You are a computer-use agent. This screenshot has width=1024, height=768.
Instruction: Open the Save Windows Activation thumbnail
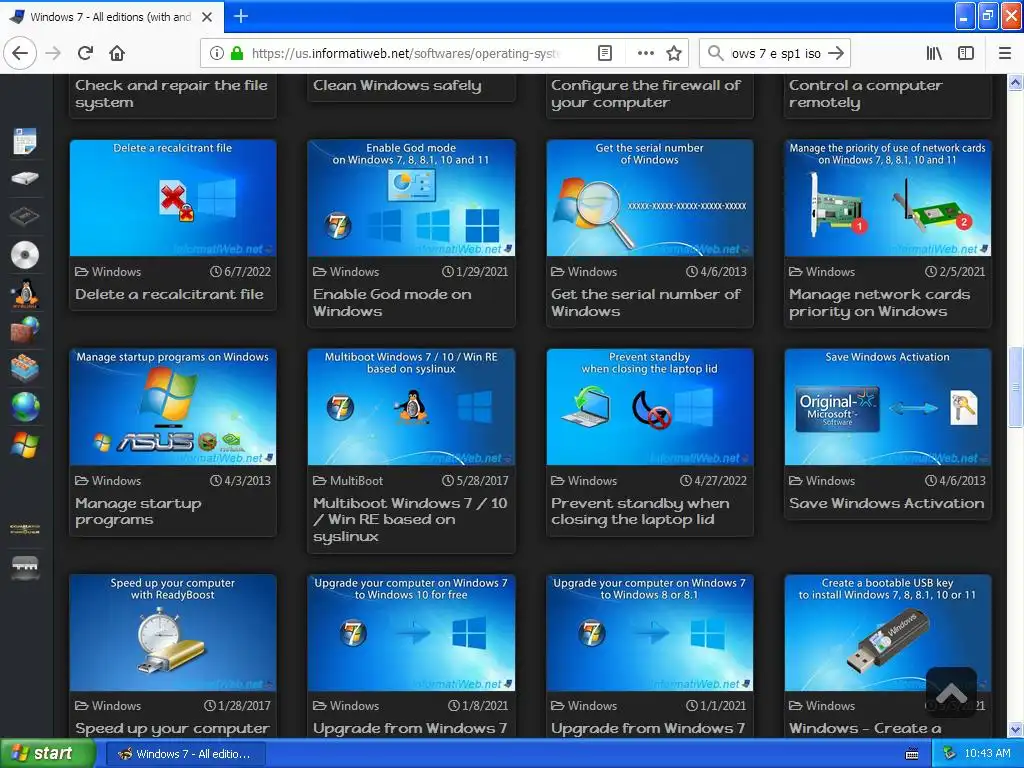(x=888, y=407)
